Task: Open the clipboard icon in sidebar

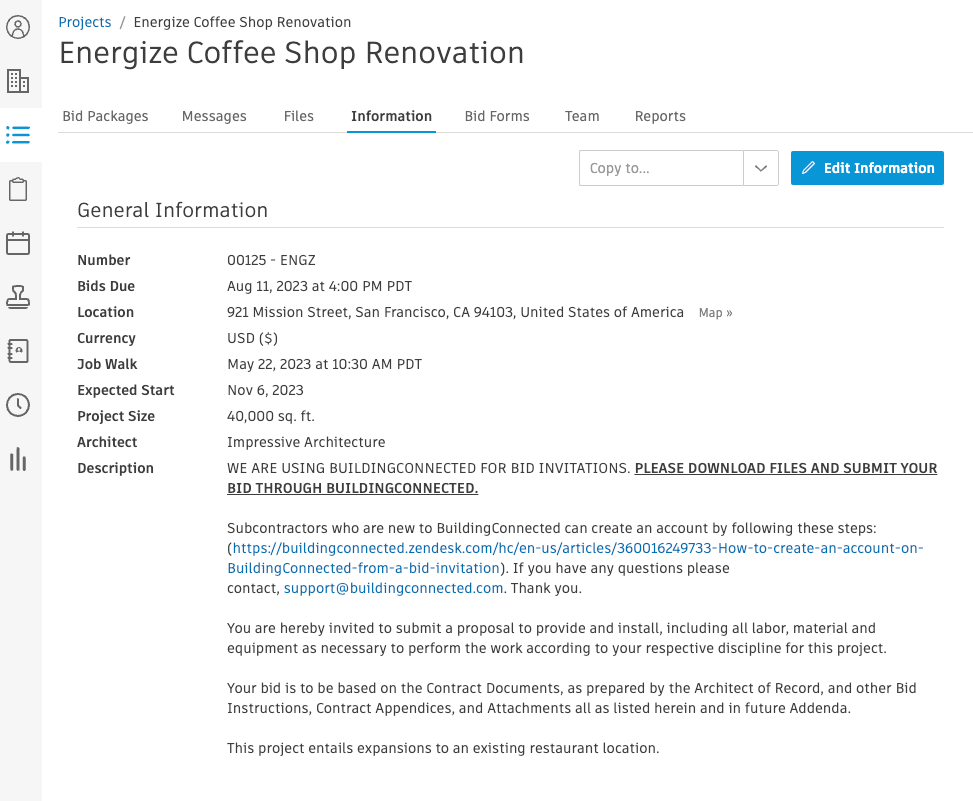Action: [x=18, y=189]
